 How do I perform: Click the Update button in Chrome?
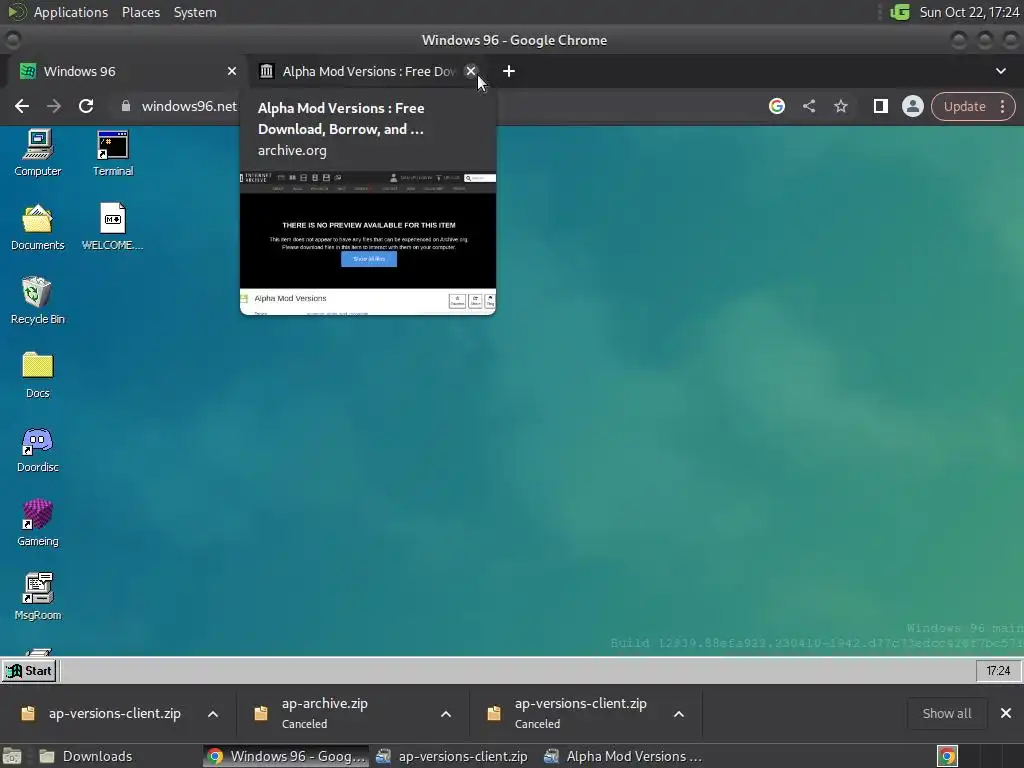(x=964, y=106)
